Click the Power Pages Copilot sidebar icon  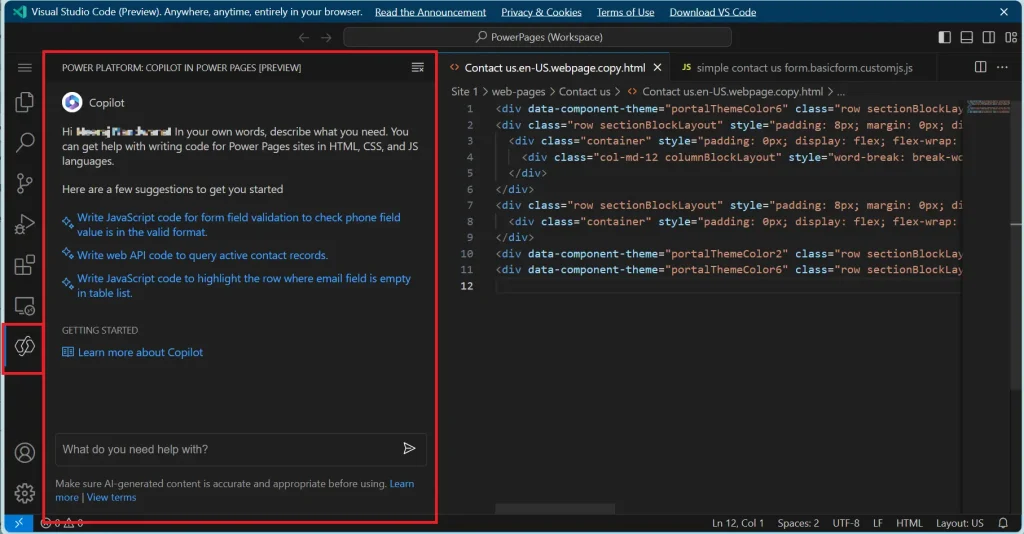25,347
